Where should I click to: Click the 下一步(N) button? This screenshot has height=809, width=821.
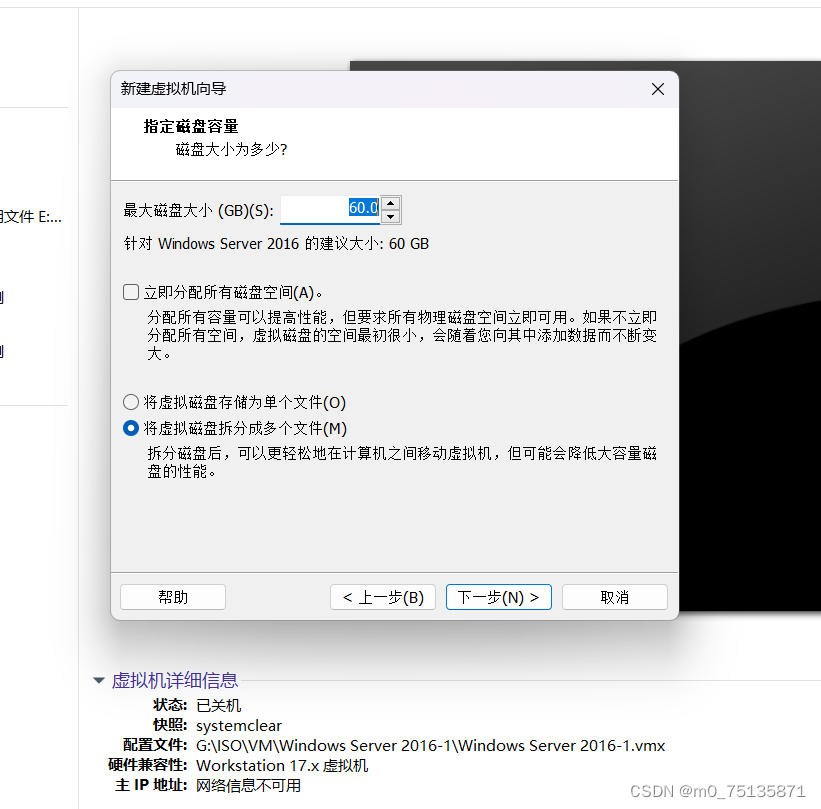point(498,596)
